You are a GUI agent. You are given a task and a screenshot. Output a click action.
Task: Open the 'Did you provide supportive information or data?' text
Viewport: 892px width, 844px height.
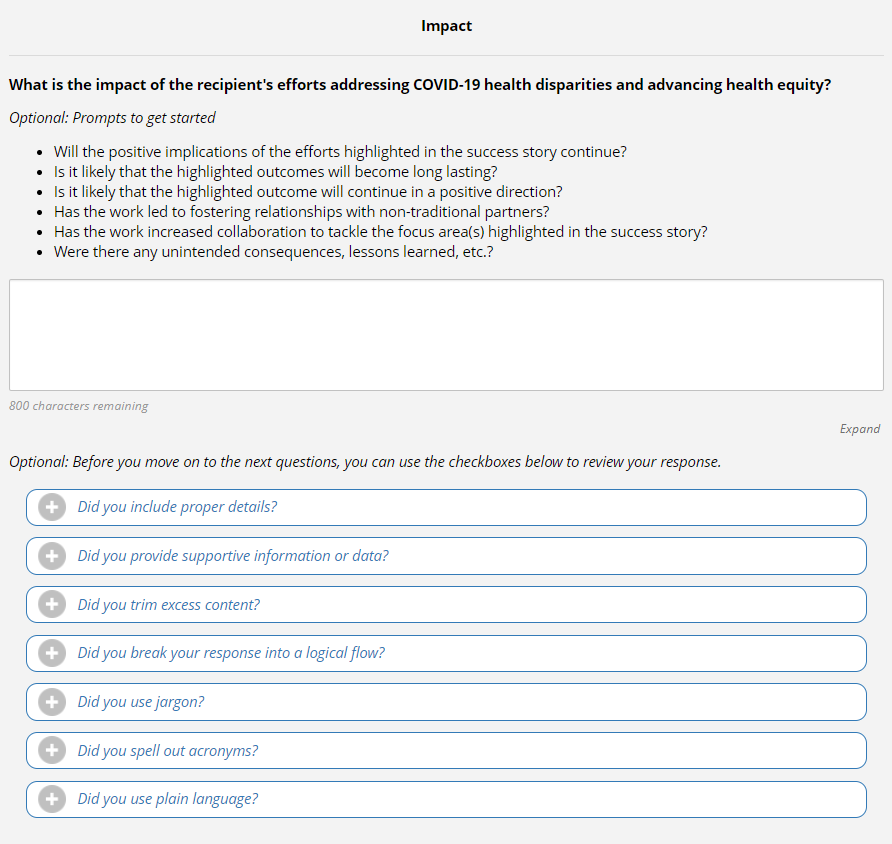233,556
